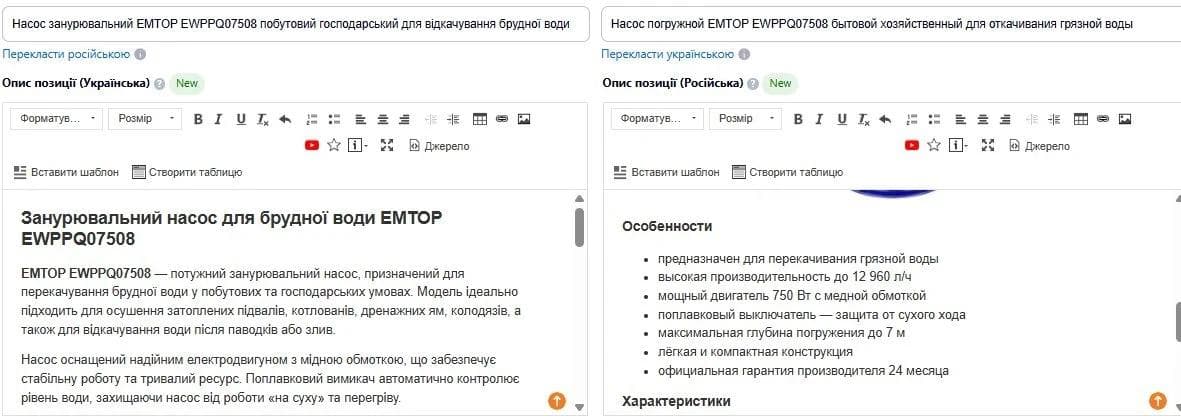
Task: Toggle Underline in the Ukrainian description editor
Action: coord(241,119)
